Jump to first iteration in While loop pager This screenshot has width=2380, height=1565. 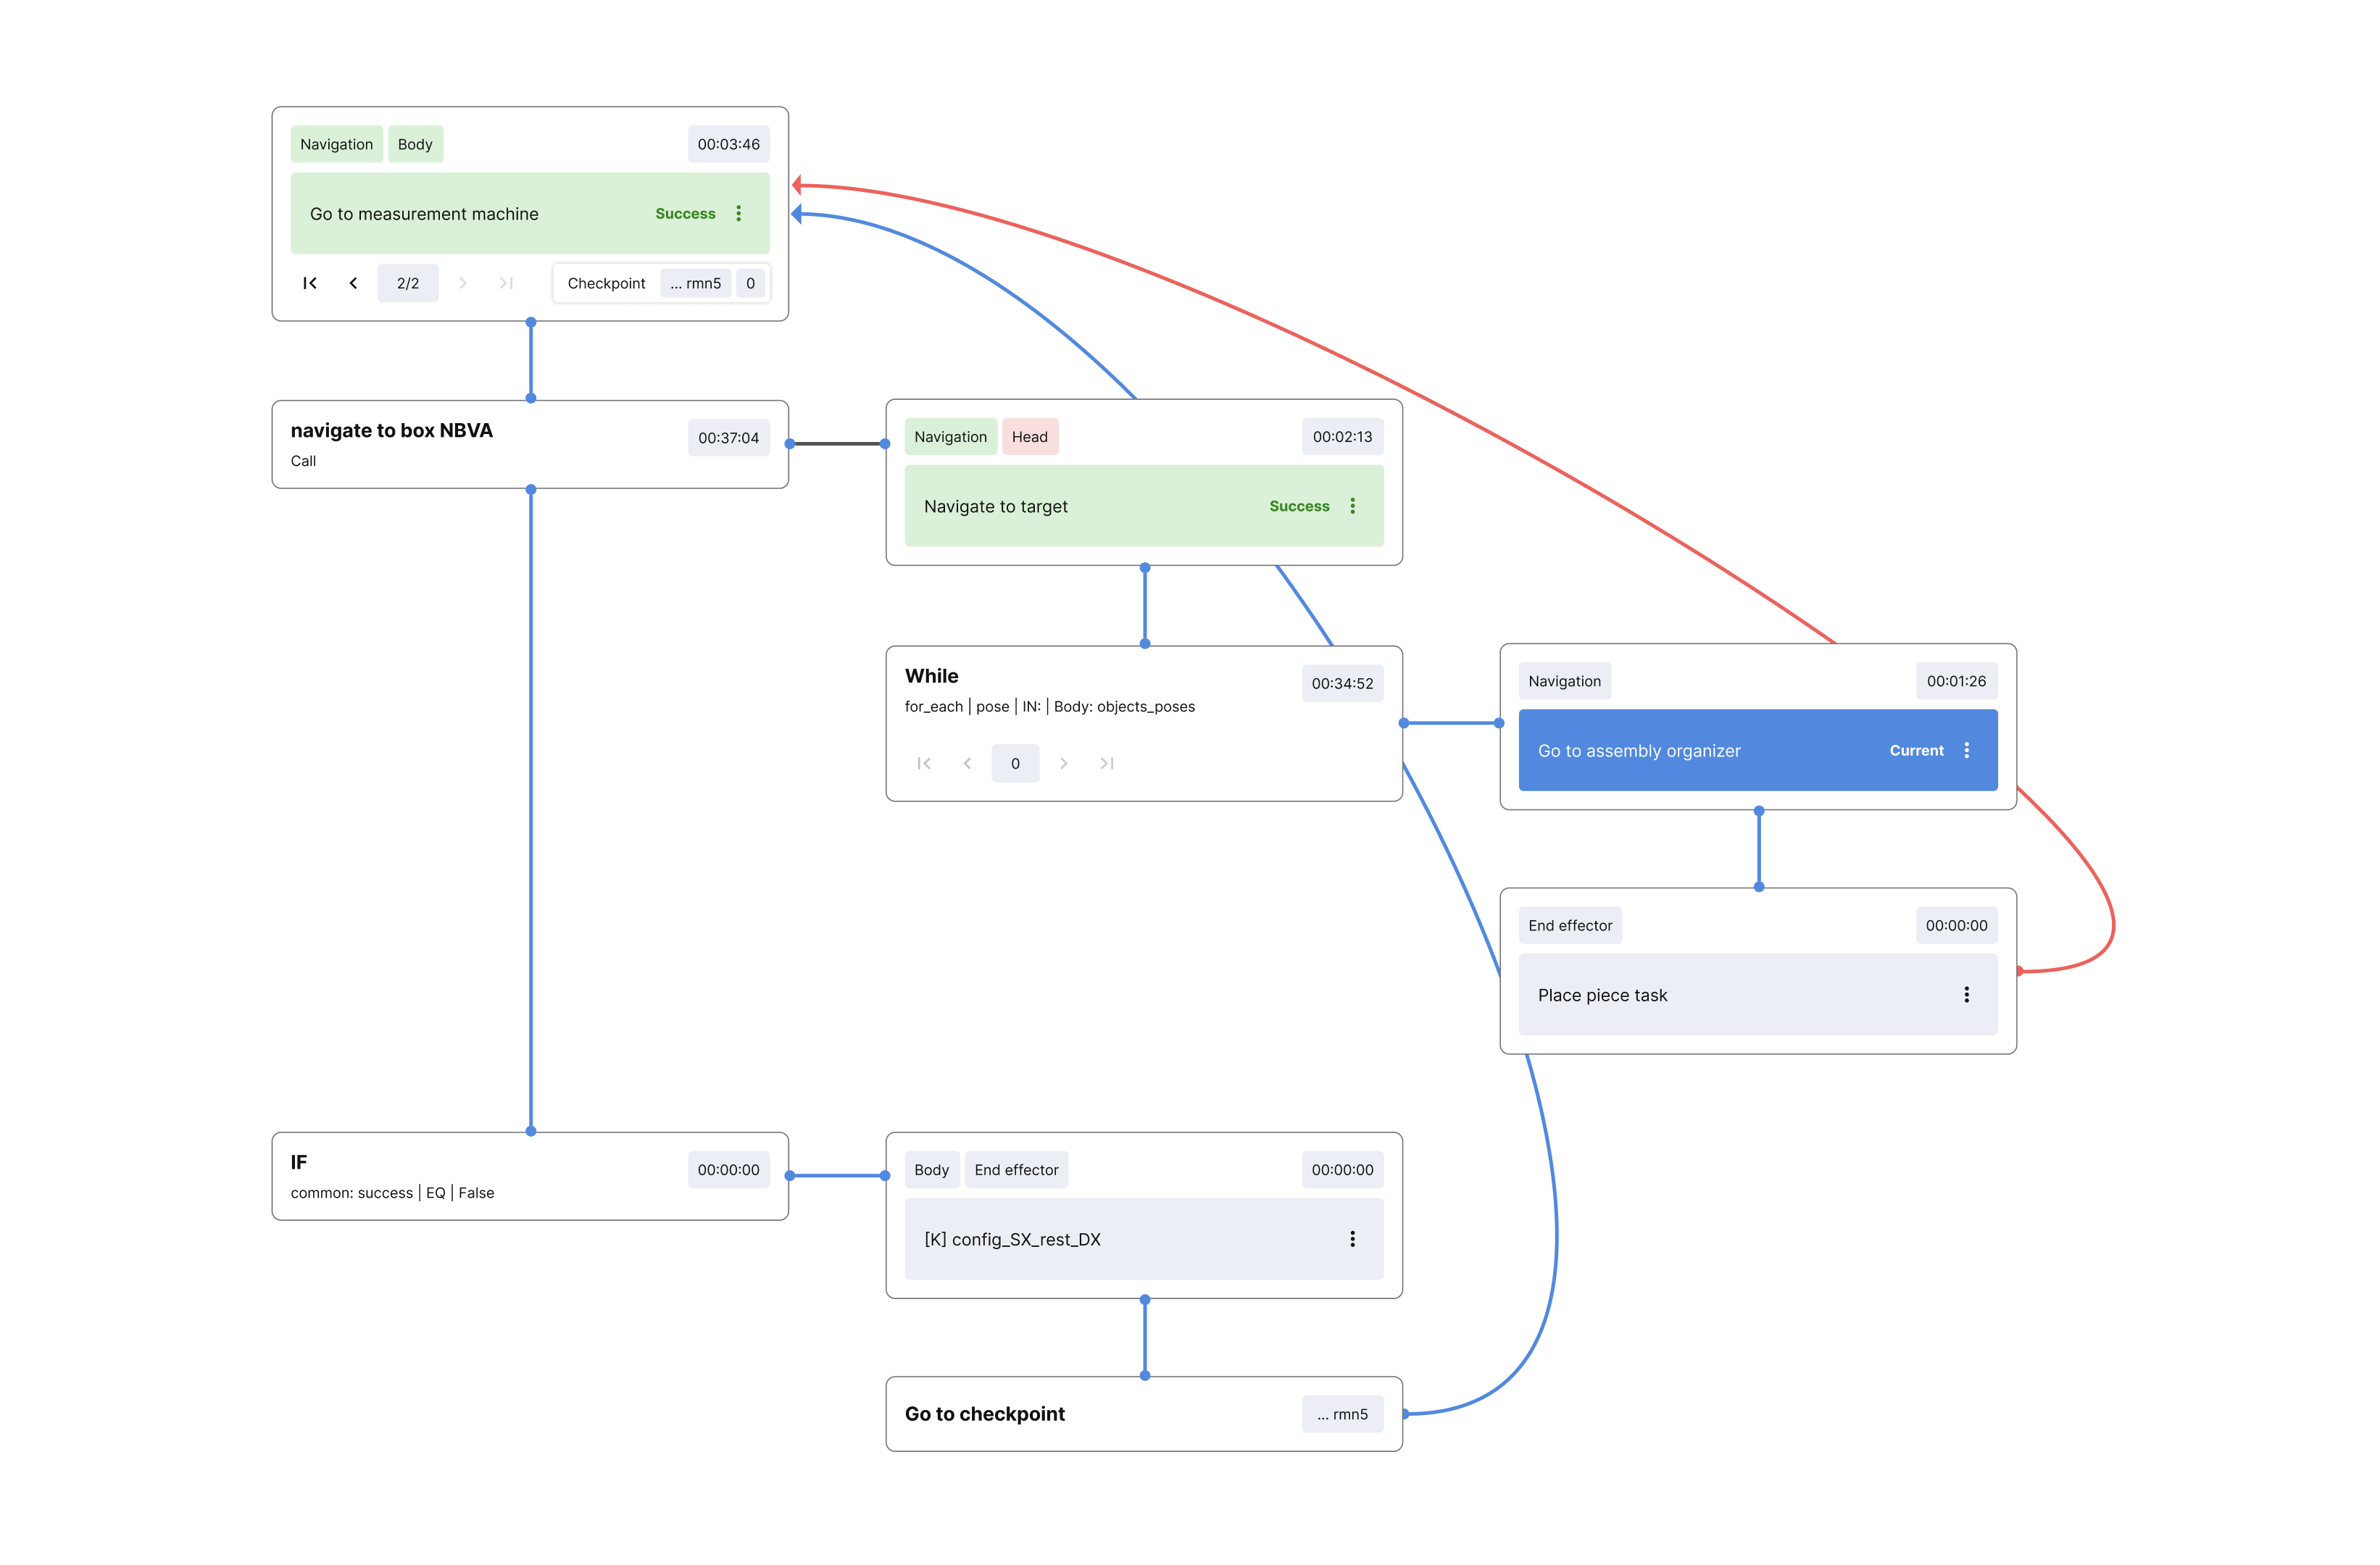tap(924, 763)
